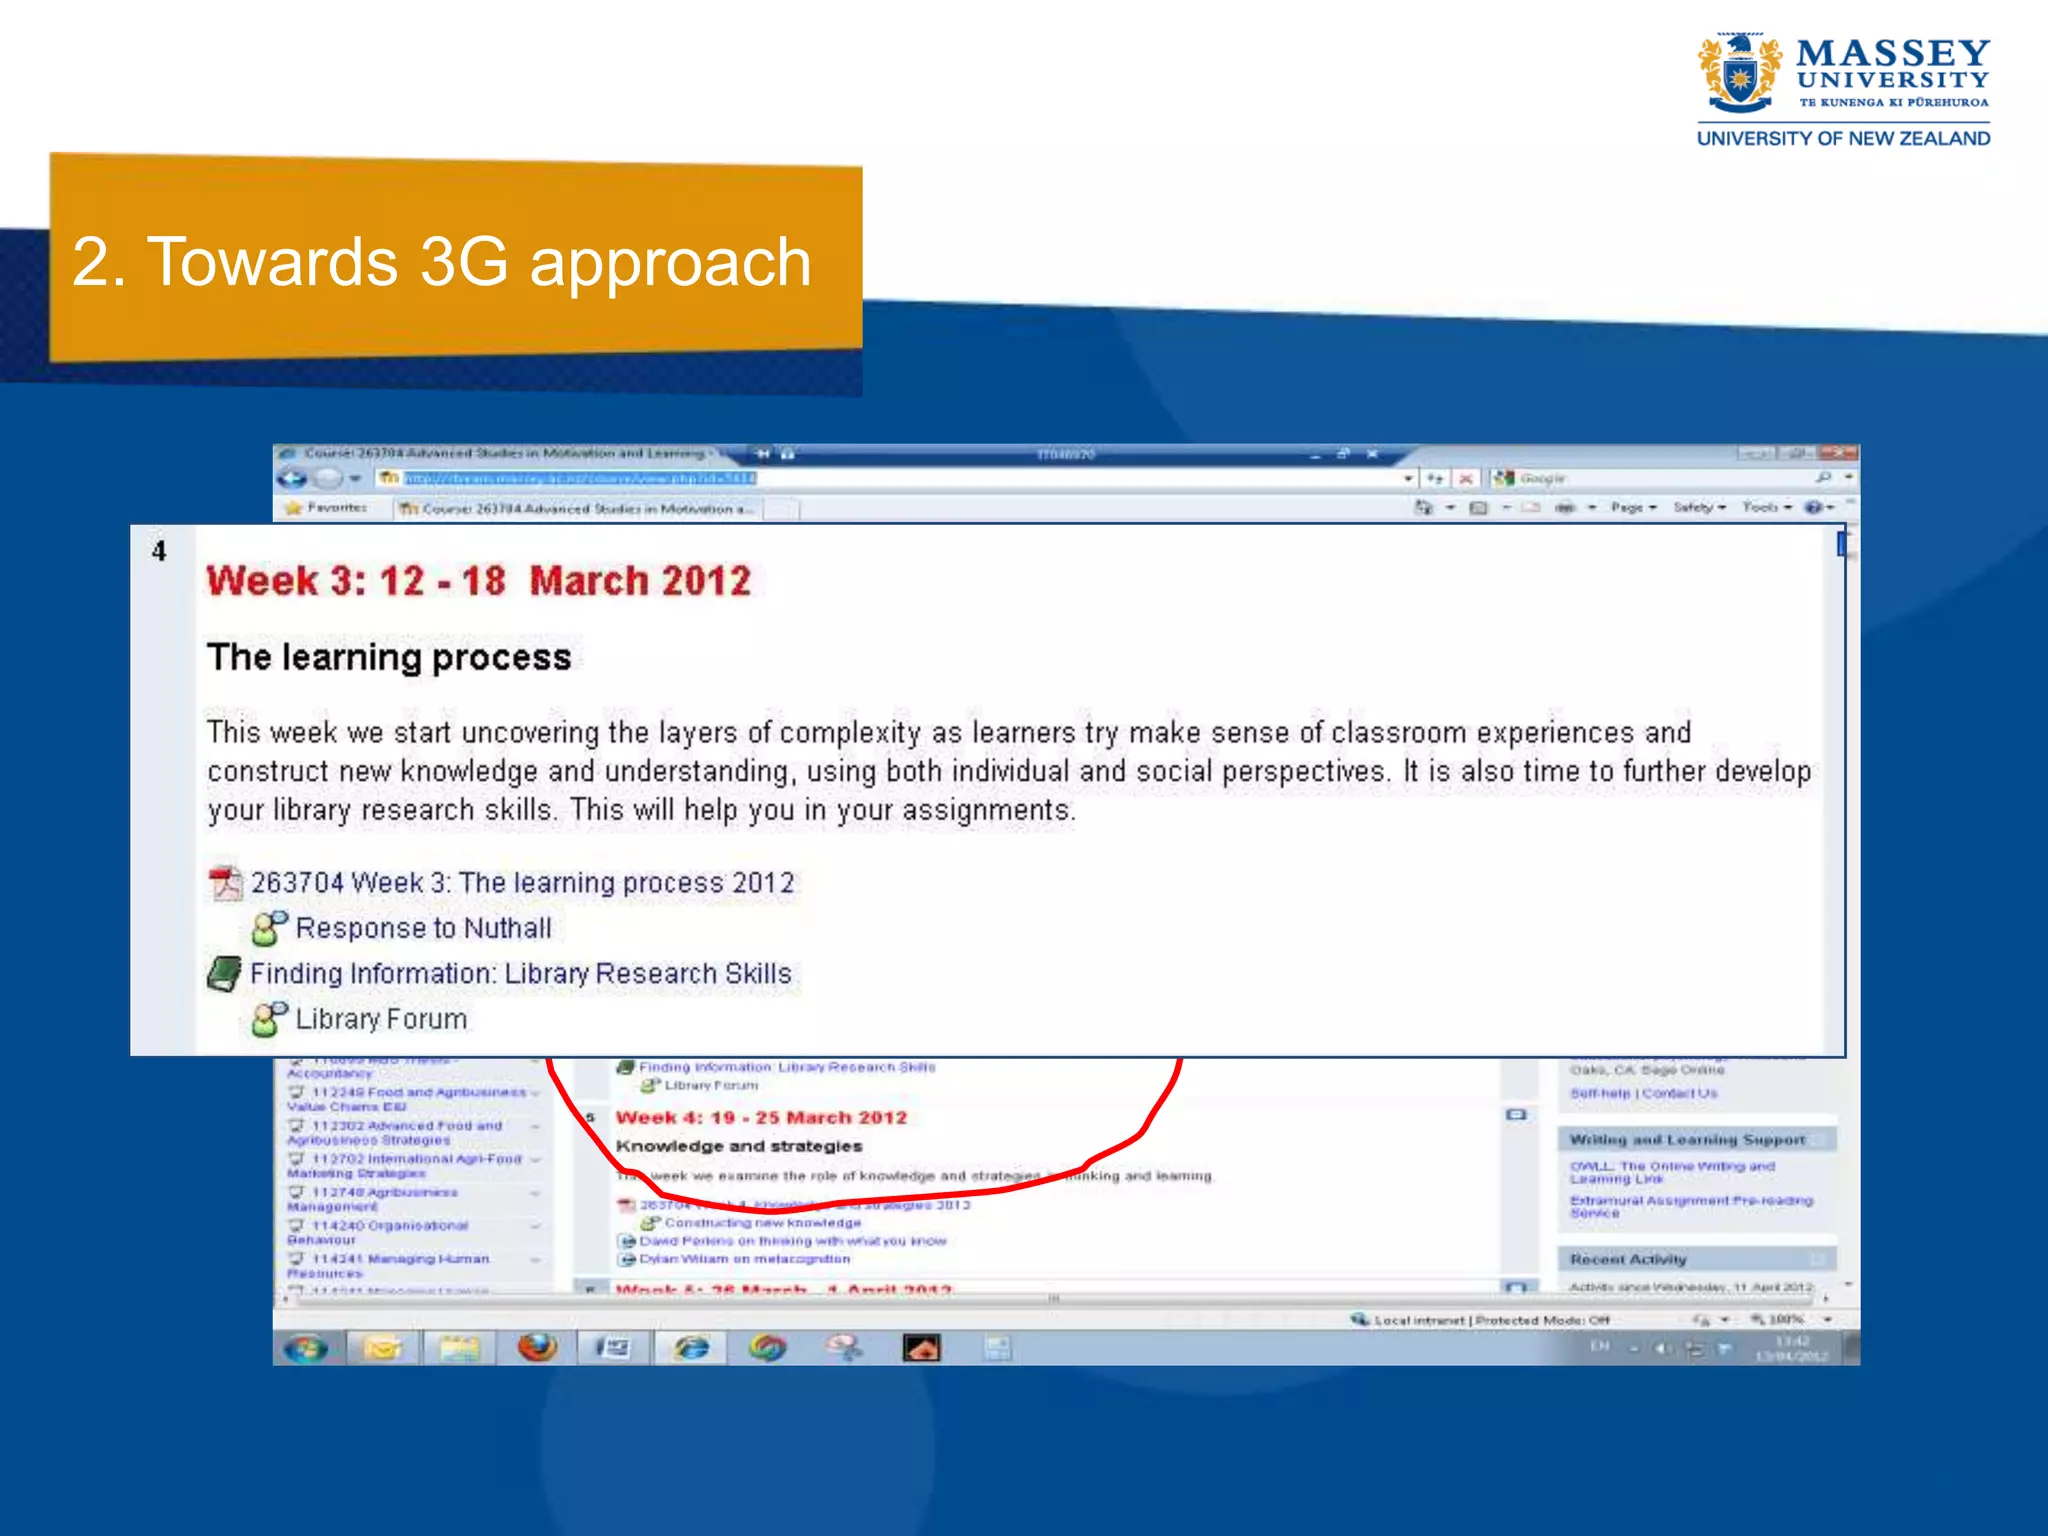Open the green Library Research Skills book icon
2048x1536 pixels.
(225, 973)
